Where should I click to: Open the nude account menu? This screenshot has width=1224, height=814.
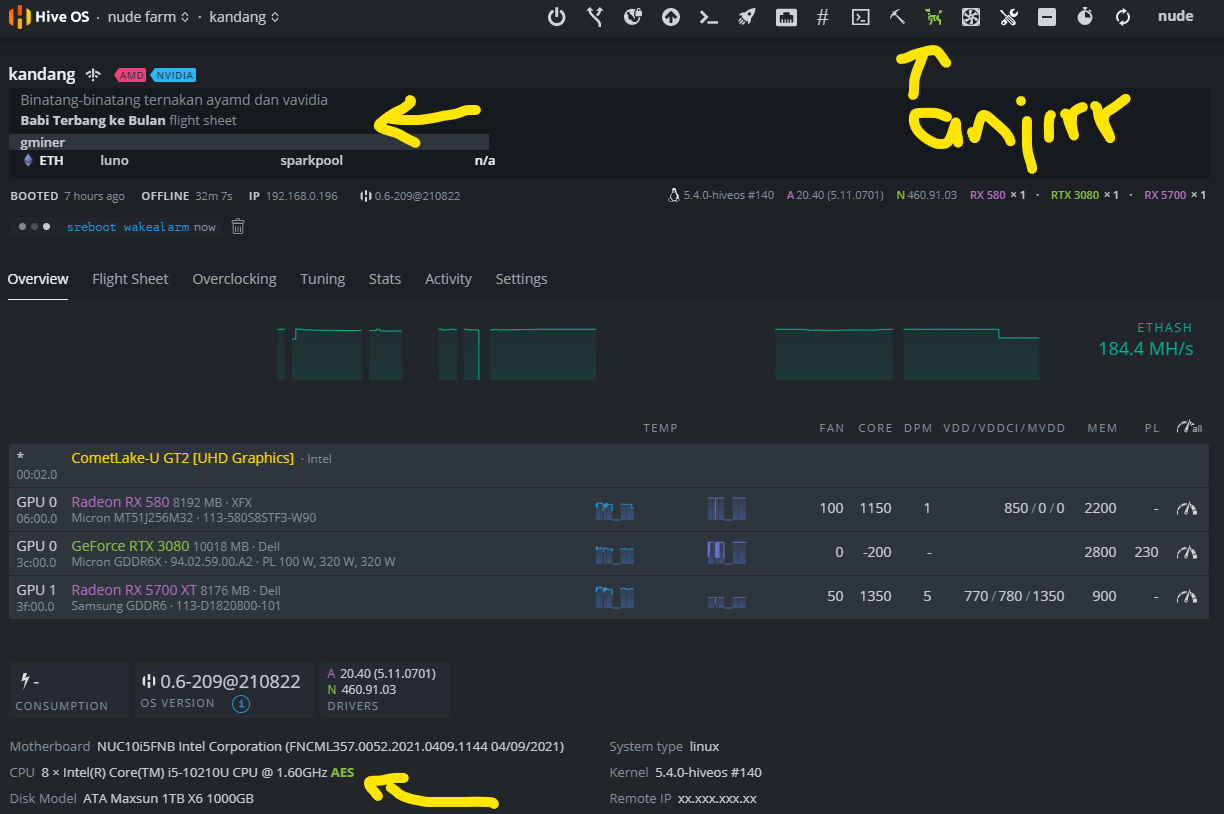1175,17
